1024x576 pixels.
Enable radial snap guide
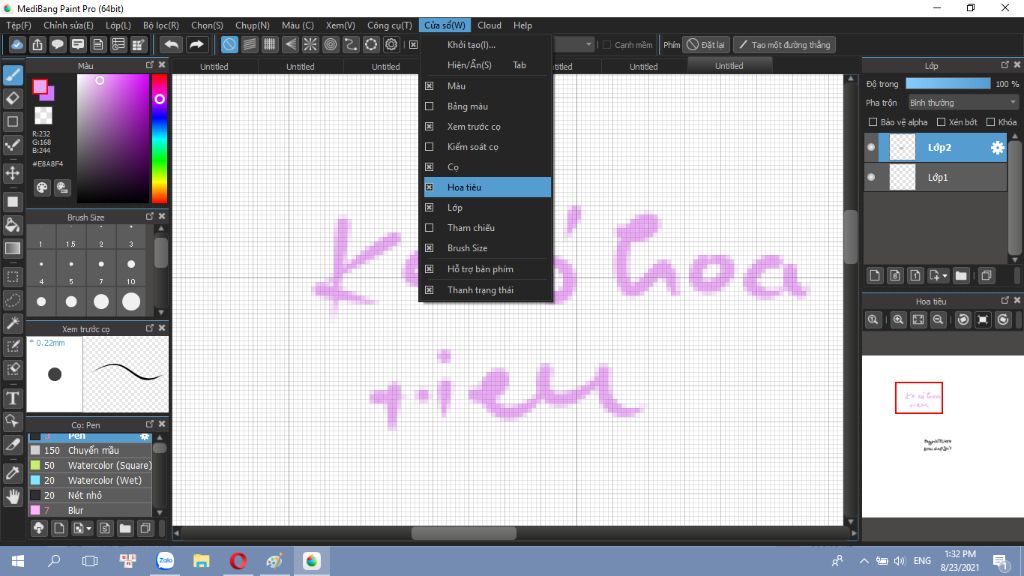[x=310, y=44]
